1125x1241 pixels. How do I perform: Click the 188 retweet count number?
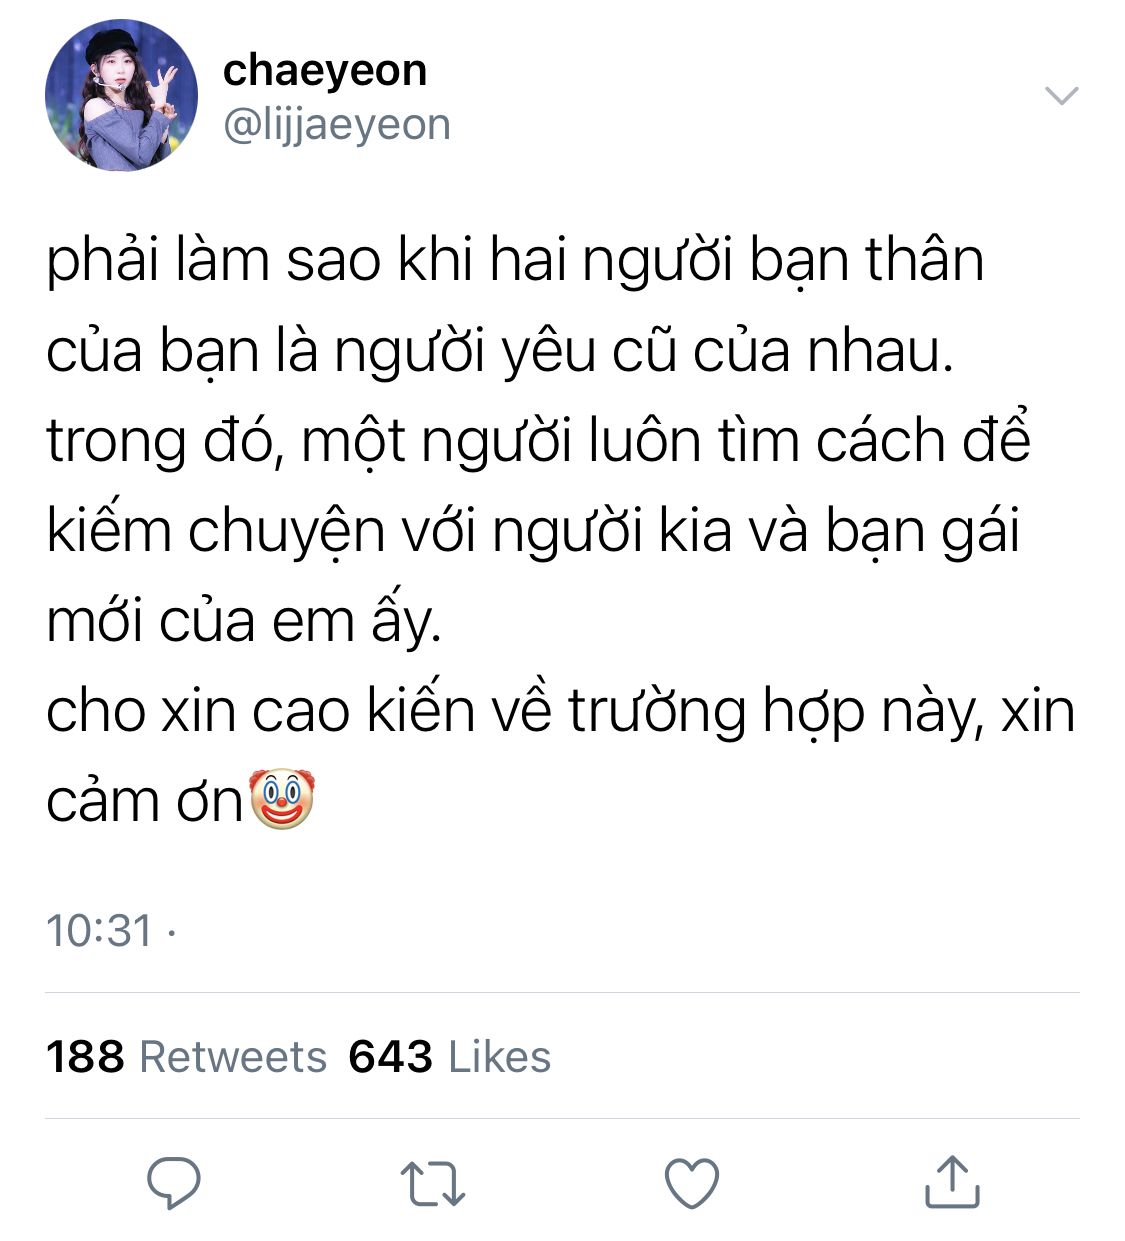coord(85,1057)
